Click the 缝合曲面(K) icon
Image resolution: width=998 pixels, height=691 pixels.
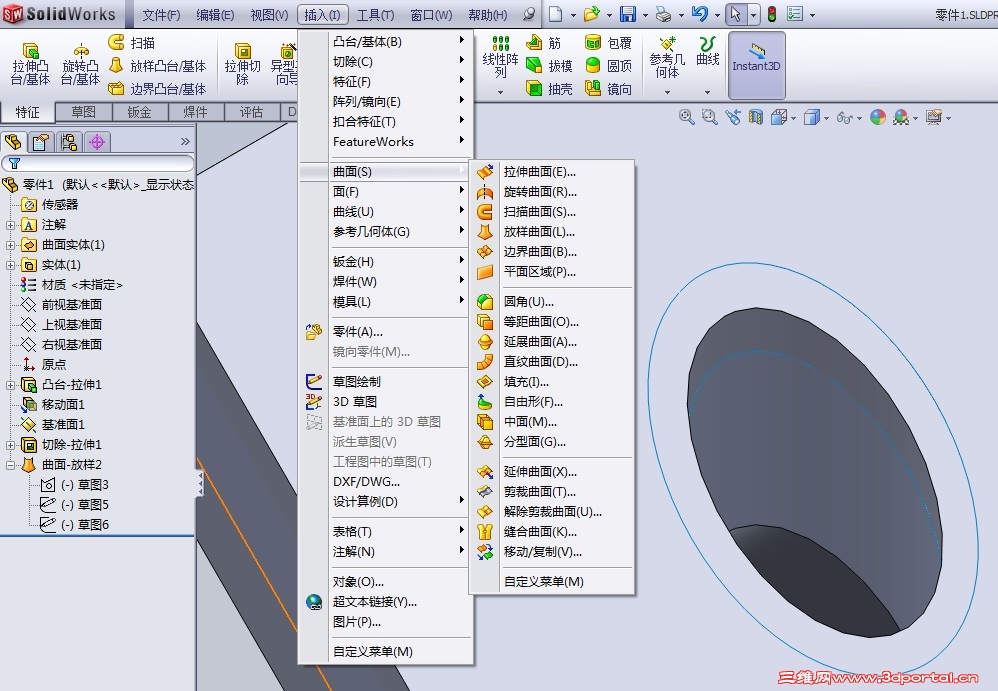tap(485, 532)
